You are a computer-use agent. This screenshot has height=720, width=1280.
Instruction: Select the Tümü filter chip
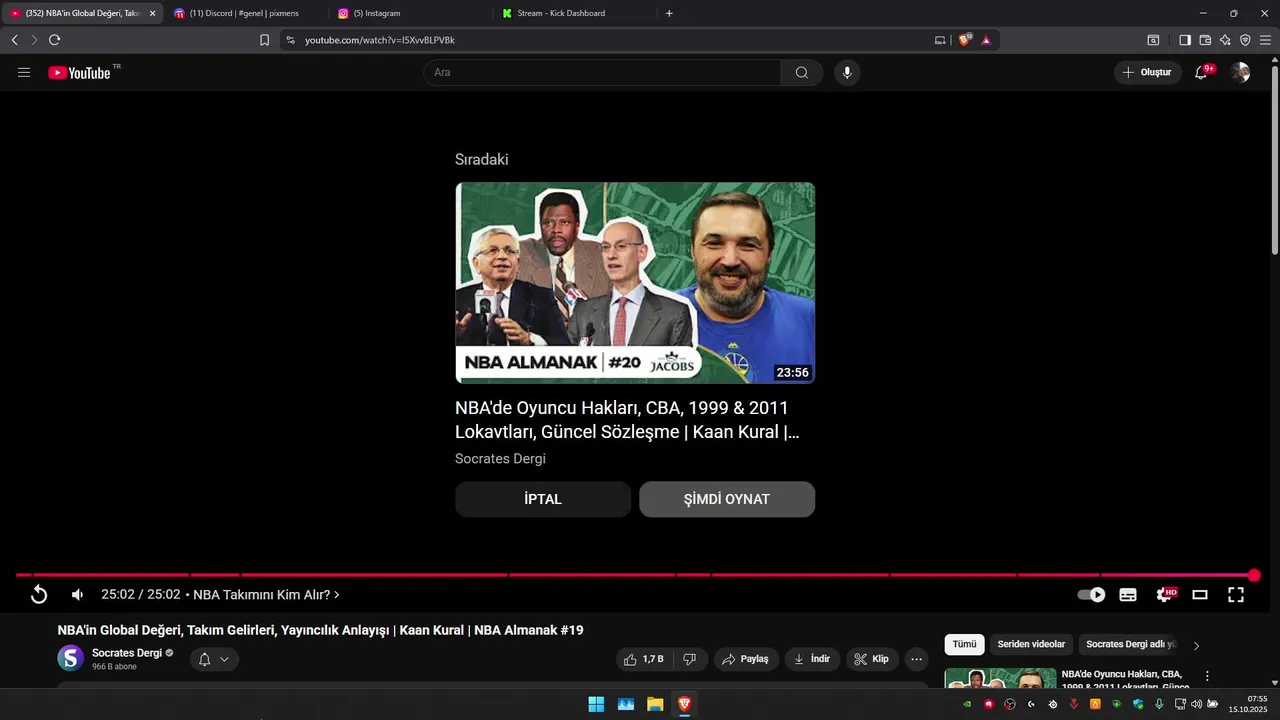pos(965,645)
